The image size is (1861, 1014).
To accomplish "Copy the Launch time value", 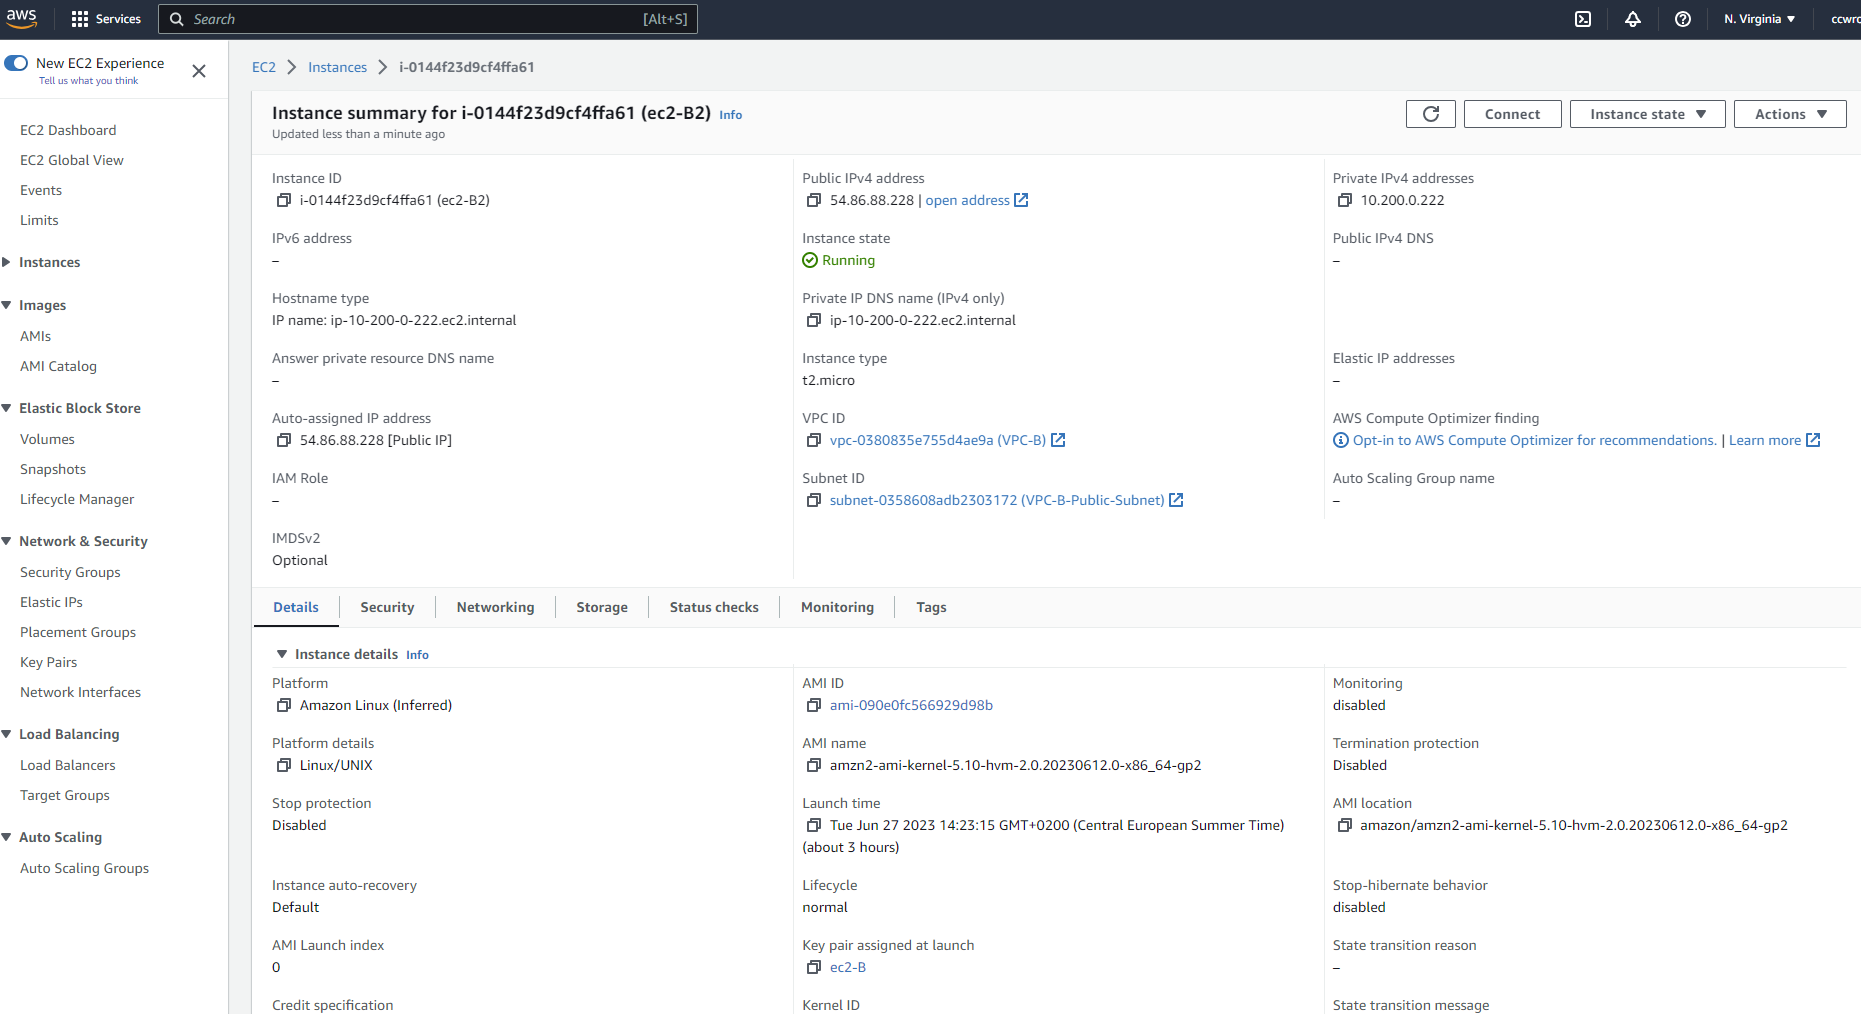I will [814, 826].
